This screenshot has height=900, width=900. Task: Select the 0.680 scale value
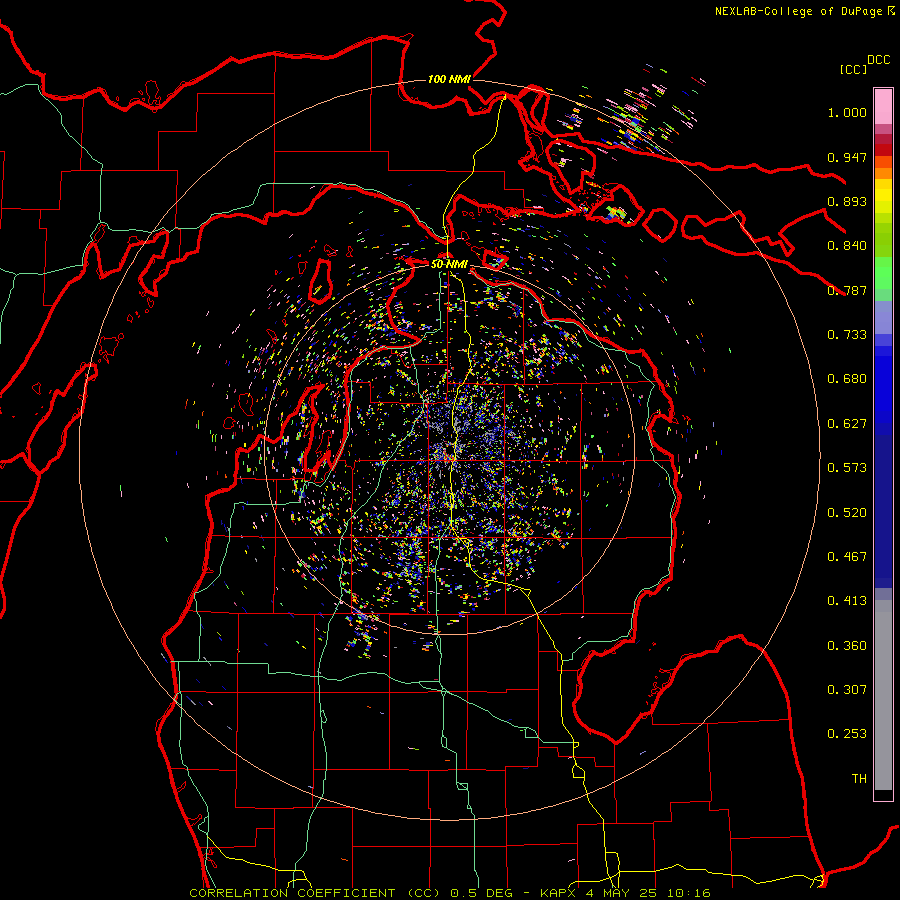[847, 379]
